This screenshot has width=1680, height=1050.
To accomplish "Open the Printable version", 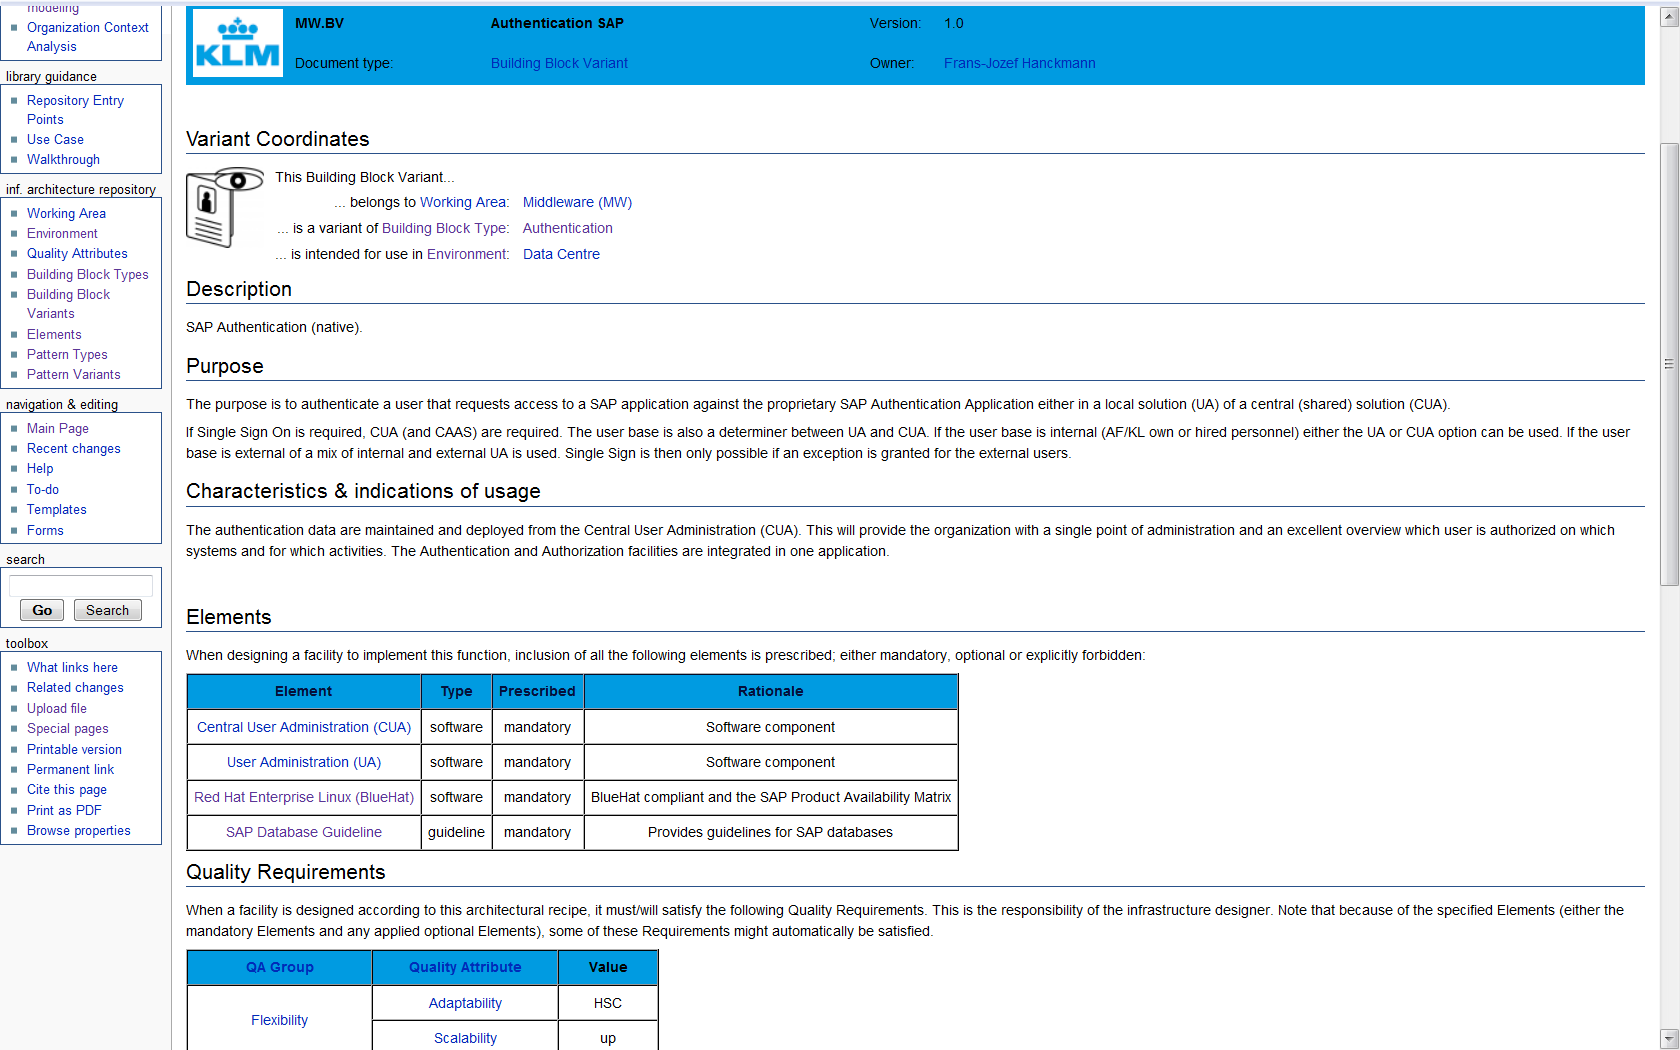I will [x=74, y=750].
